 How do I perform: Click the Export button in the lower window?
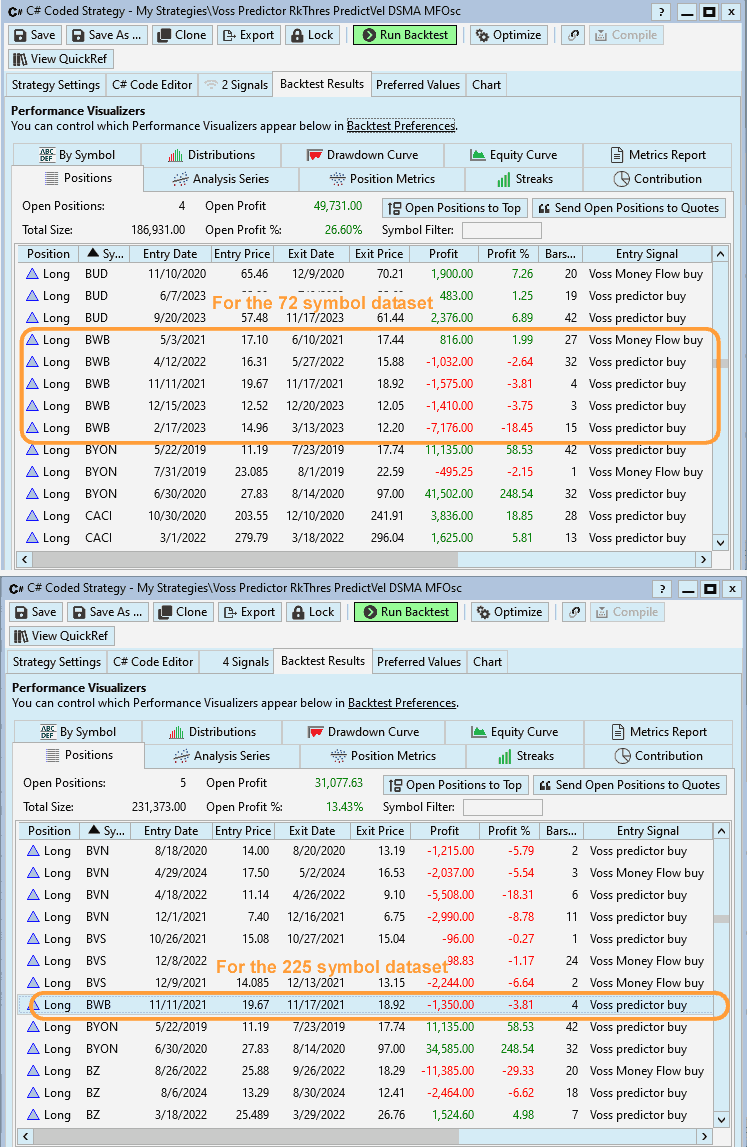pos(247,612)
